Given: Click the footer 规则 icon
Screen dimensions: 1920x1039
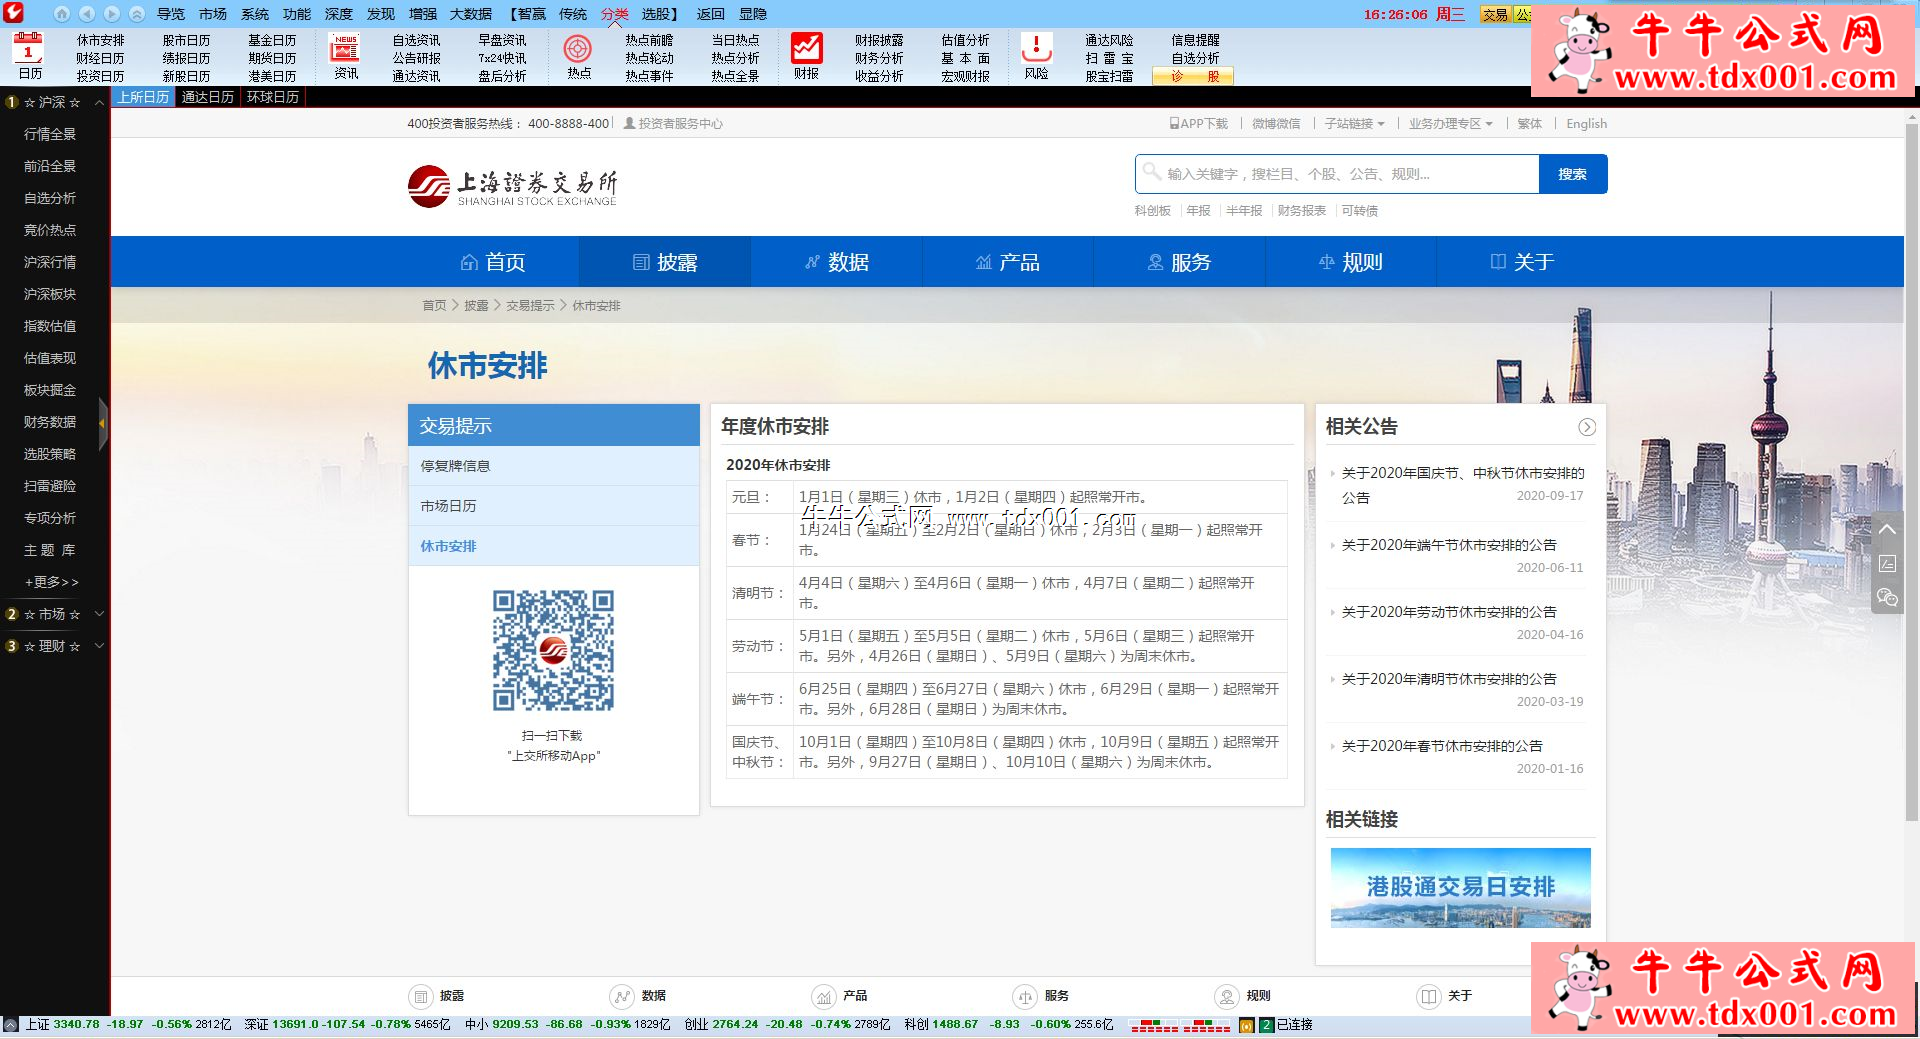Looking at the screenshot, I should (x=1227, y=996).
